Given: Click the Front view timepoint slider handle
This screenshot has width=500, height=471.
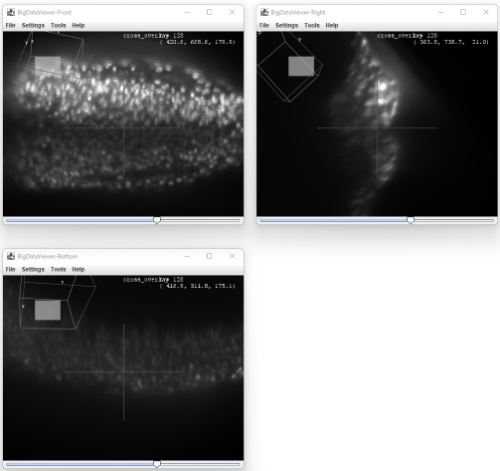Looking at the screenshot, I should [x=157, y=220].
